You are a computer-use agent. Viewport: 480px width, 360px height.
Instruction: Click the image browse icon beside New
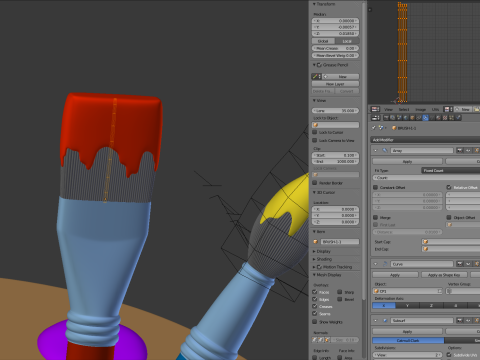pyautogui.click(x=448, y=109)
